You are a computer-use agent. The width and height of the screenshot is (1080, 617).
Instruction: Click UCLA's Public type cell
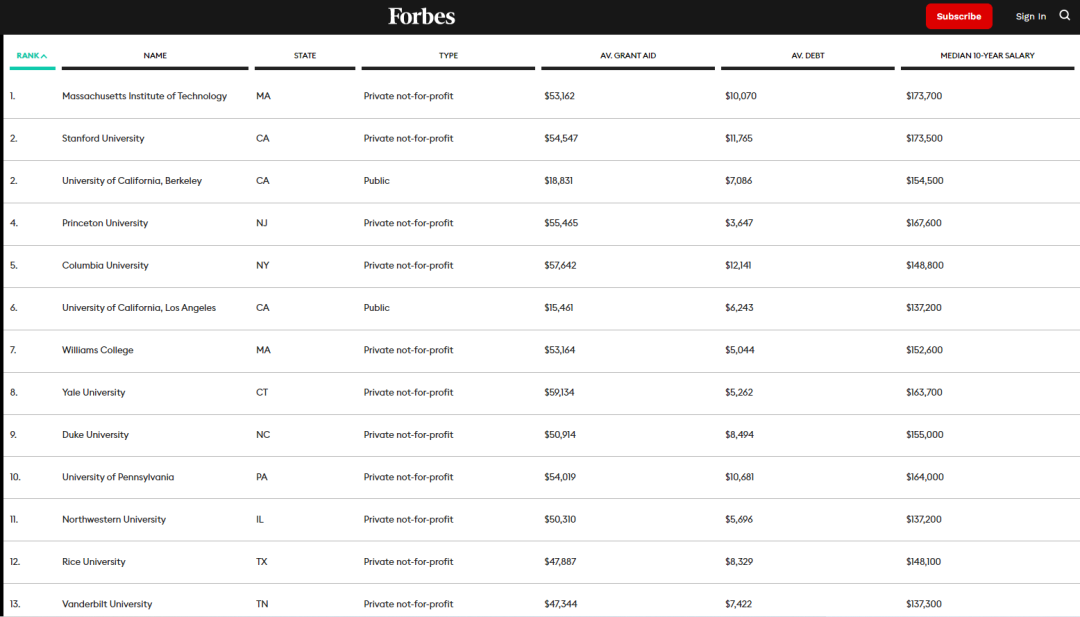point(377,308)
